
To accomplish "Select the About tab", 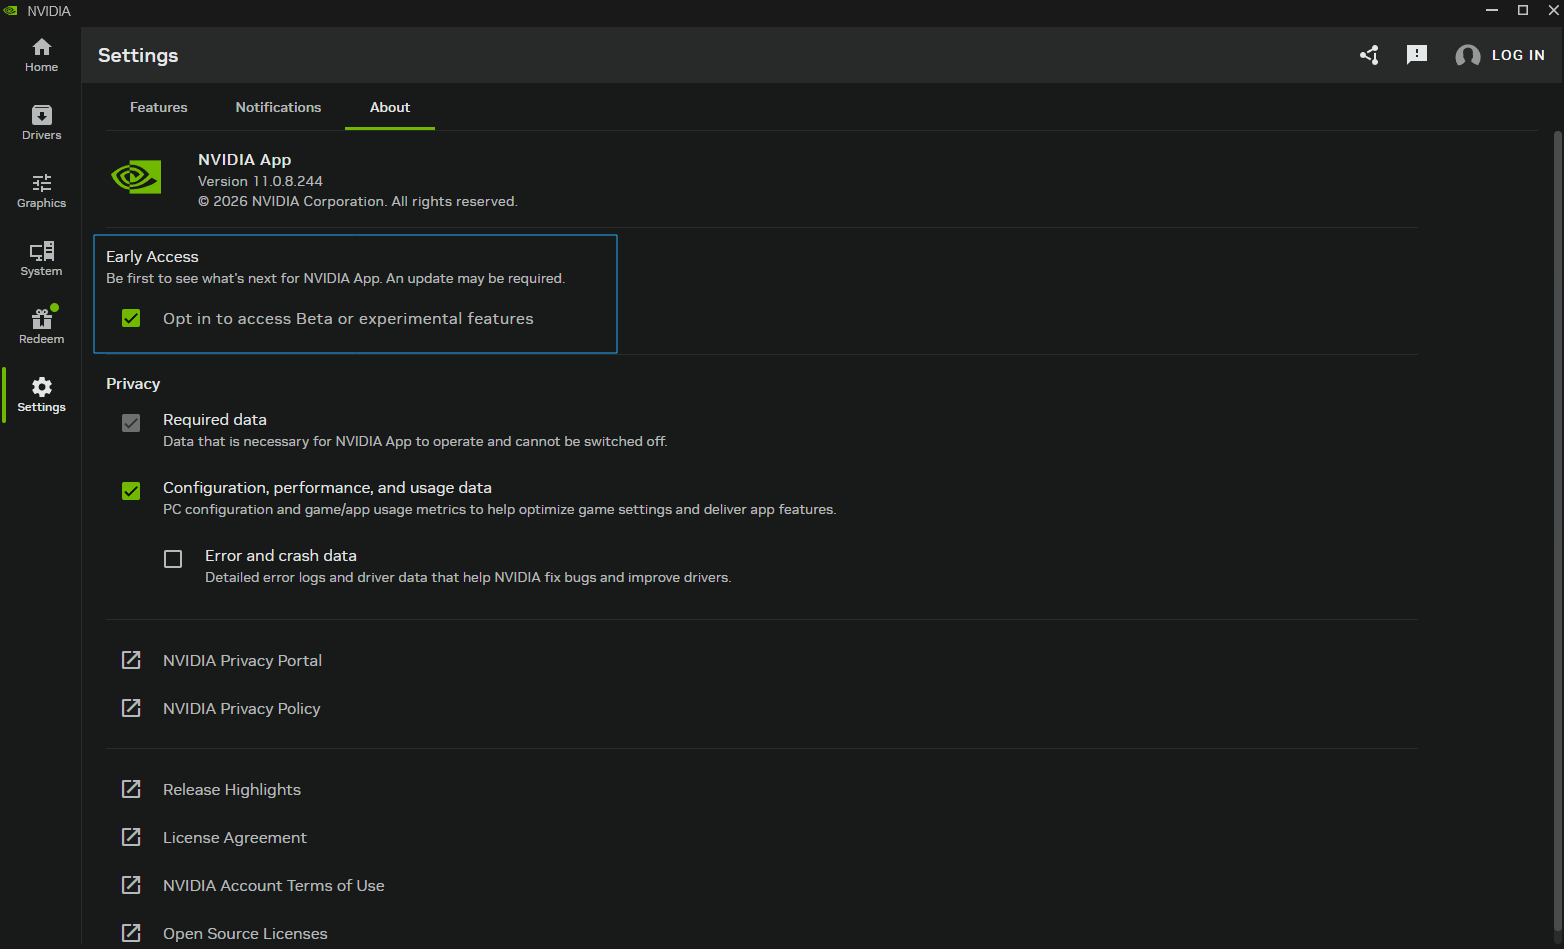I will (390, 107).
